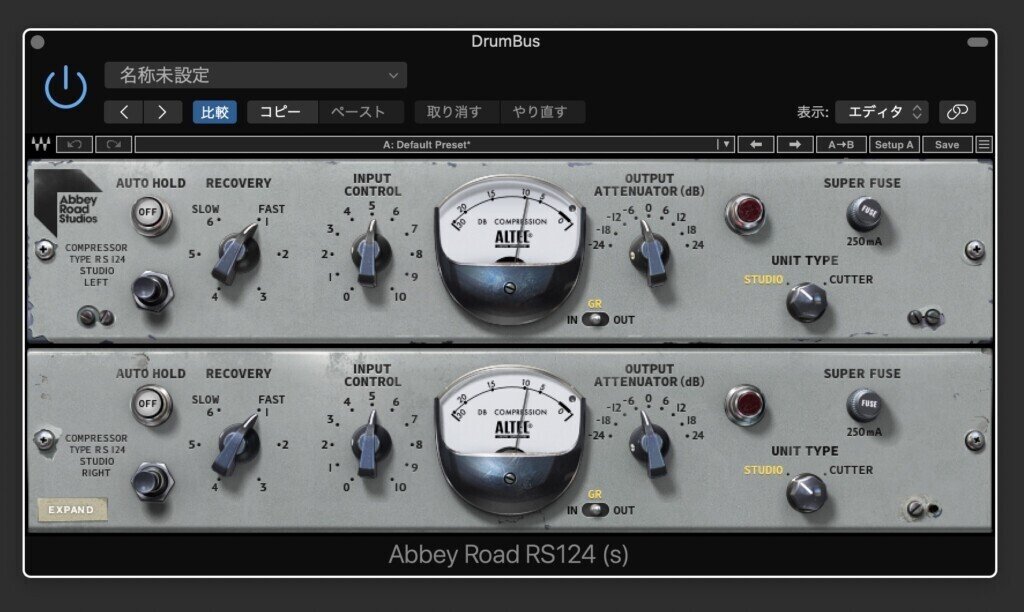1024x612 pixels.
Task: Click the Save preset button
Action: click(946, 144)
